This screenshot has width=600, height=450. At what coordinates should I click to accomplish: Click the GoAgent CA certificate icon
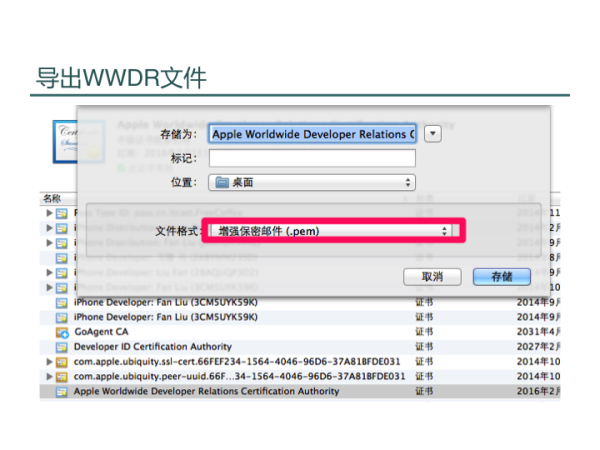(62, 333)
